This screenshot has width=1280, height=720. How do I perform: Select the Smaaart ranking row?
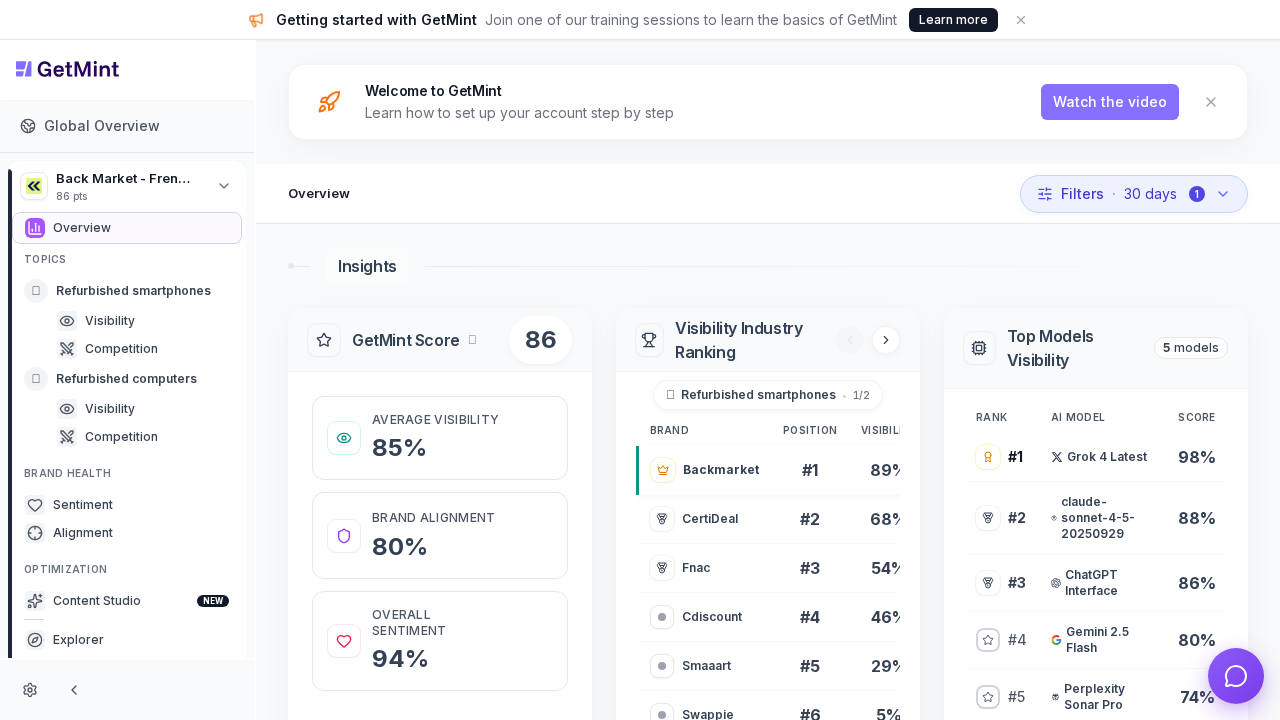(x=769, y=666)
